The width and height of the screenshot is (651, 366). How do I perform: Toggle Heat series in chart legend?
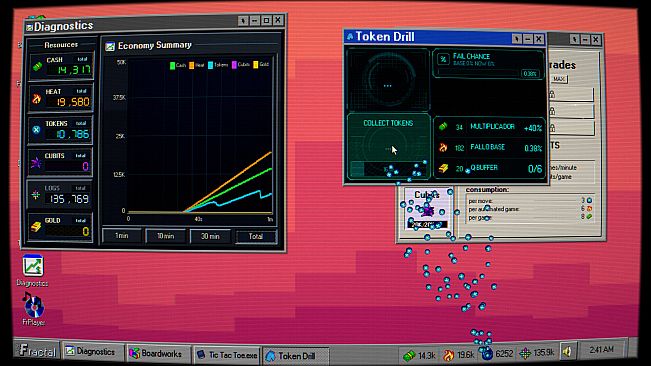coord(196,65)
